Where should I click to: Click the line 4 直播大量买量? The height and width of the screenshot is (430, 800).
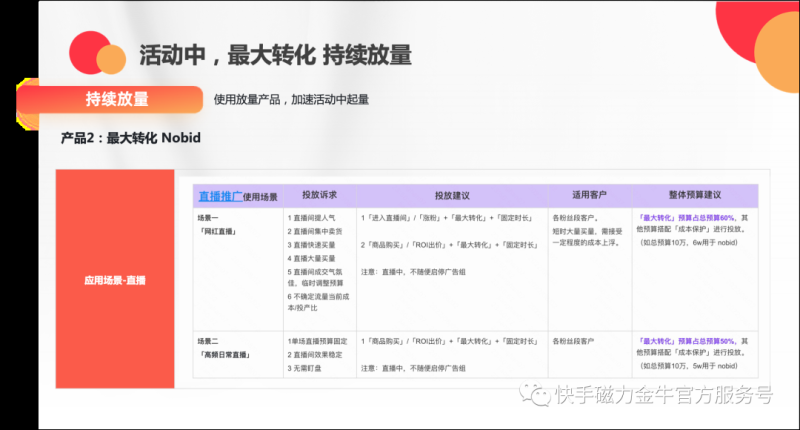(x=311, y=258)
